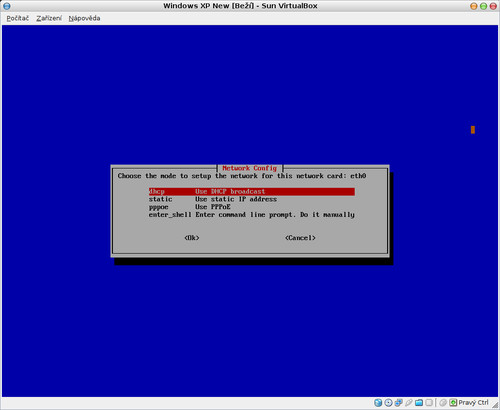Click the optical disc status icon
The image size is (500, 410).
click(x=388, y=403)
